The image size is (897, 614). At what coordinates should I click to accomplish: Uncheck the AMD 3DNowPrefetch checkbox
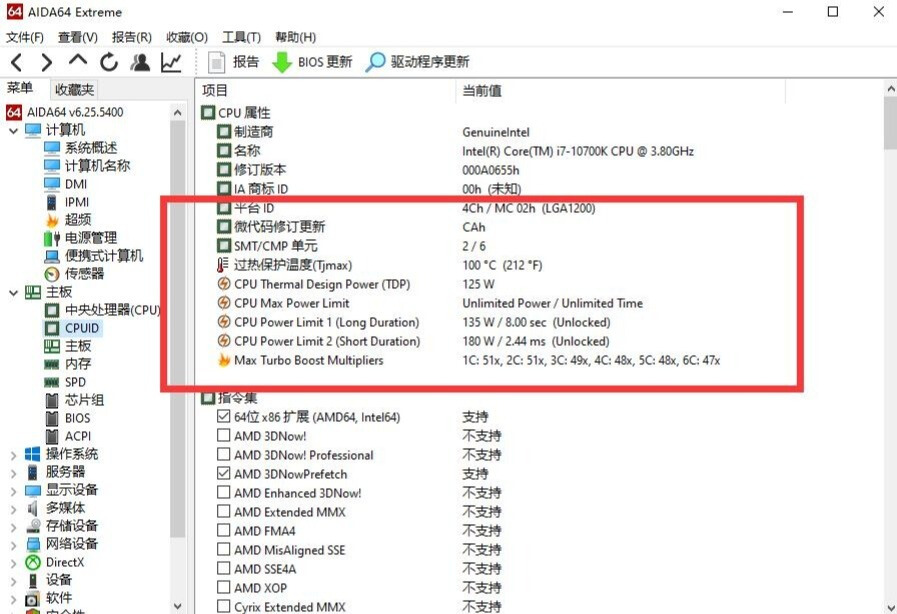(224, 474)
